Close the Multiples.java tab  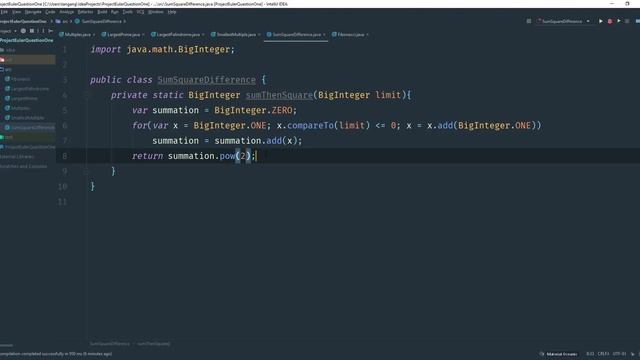click(94, 35)
